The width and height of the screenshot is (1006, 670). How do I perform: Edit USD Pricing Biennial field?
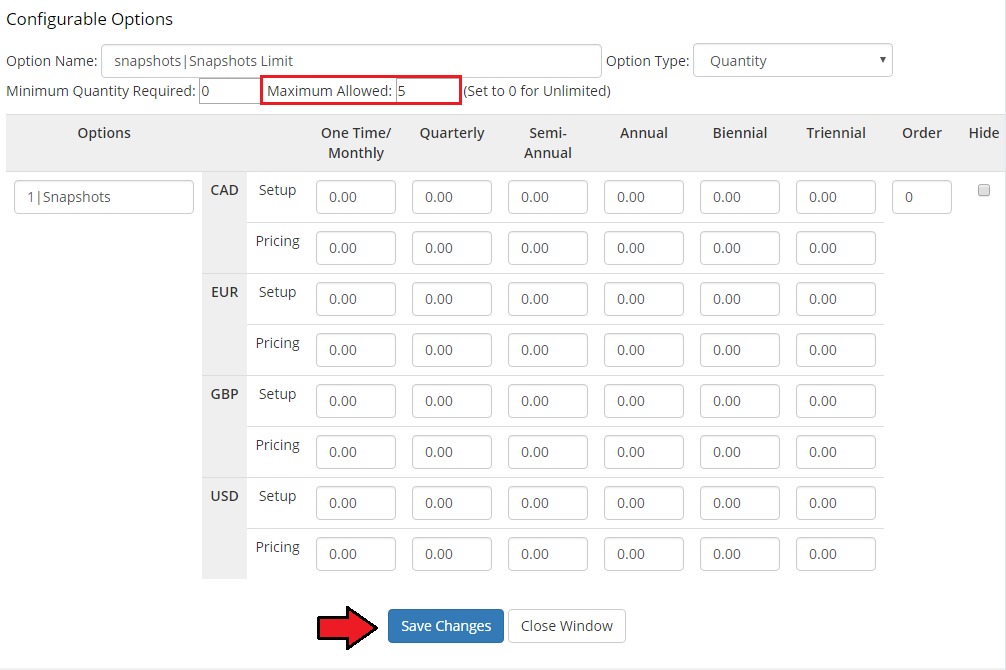click(740, 554)
